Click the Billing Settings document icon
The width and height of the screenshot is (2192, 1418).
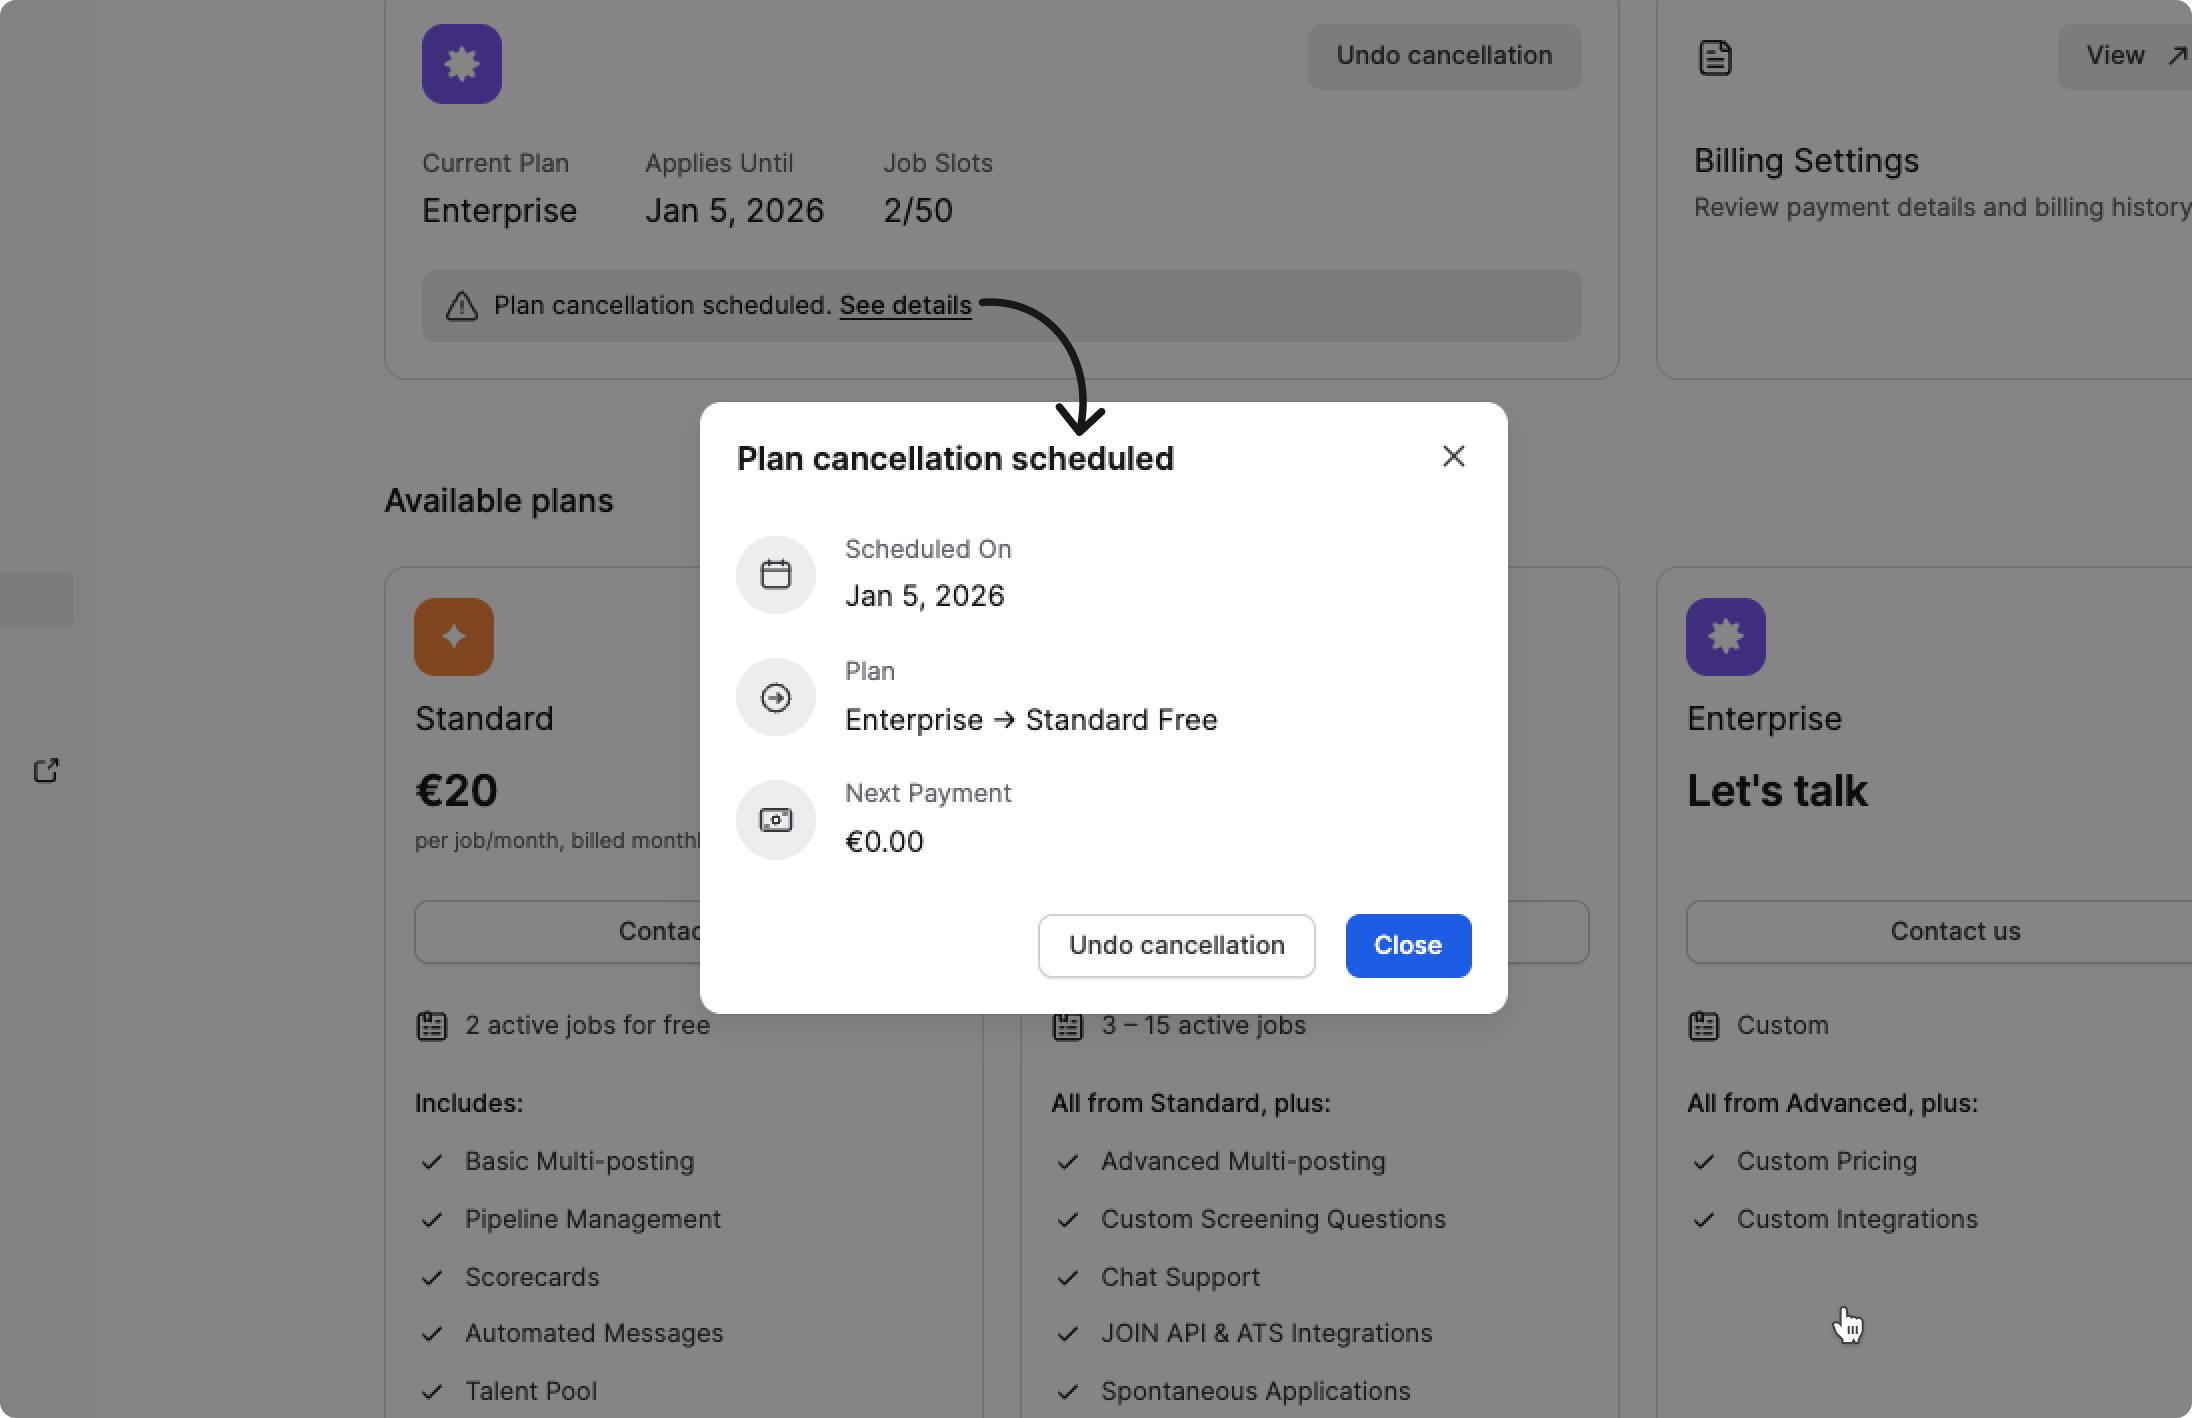click(x=1715, y=58)
